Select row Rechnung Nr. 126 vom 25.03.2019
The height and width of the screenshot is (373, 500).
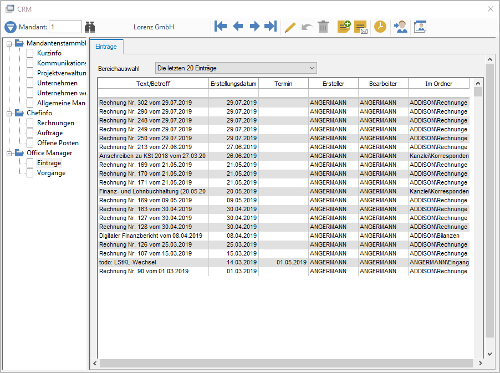284,245
